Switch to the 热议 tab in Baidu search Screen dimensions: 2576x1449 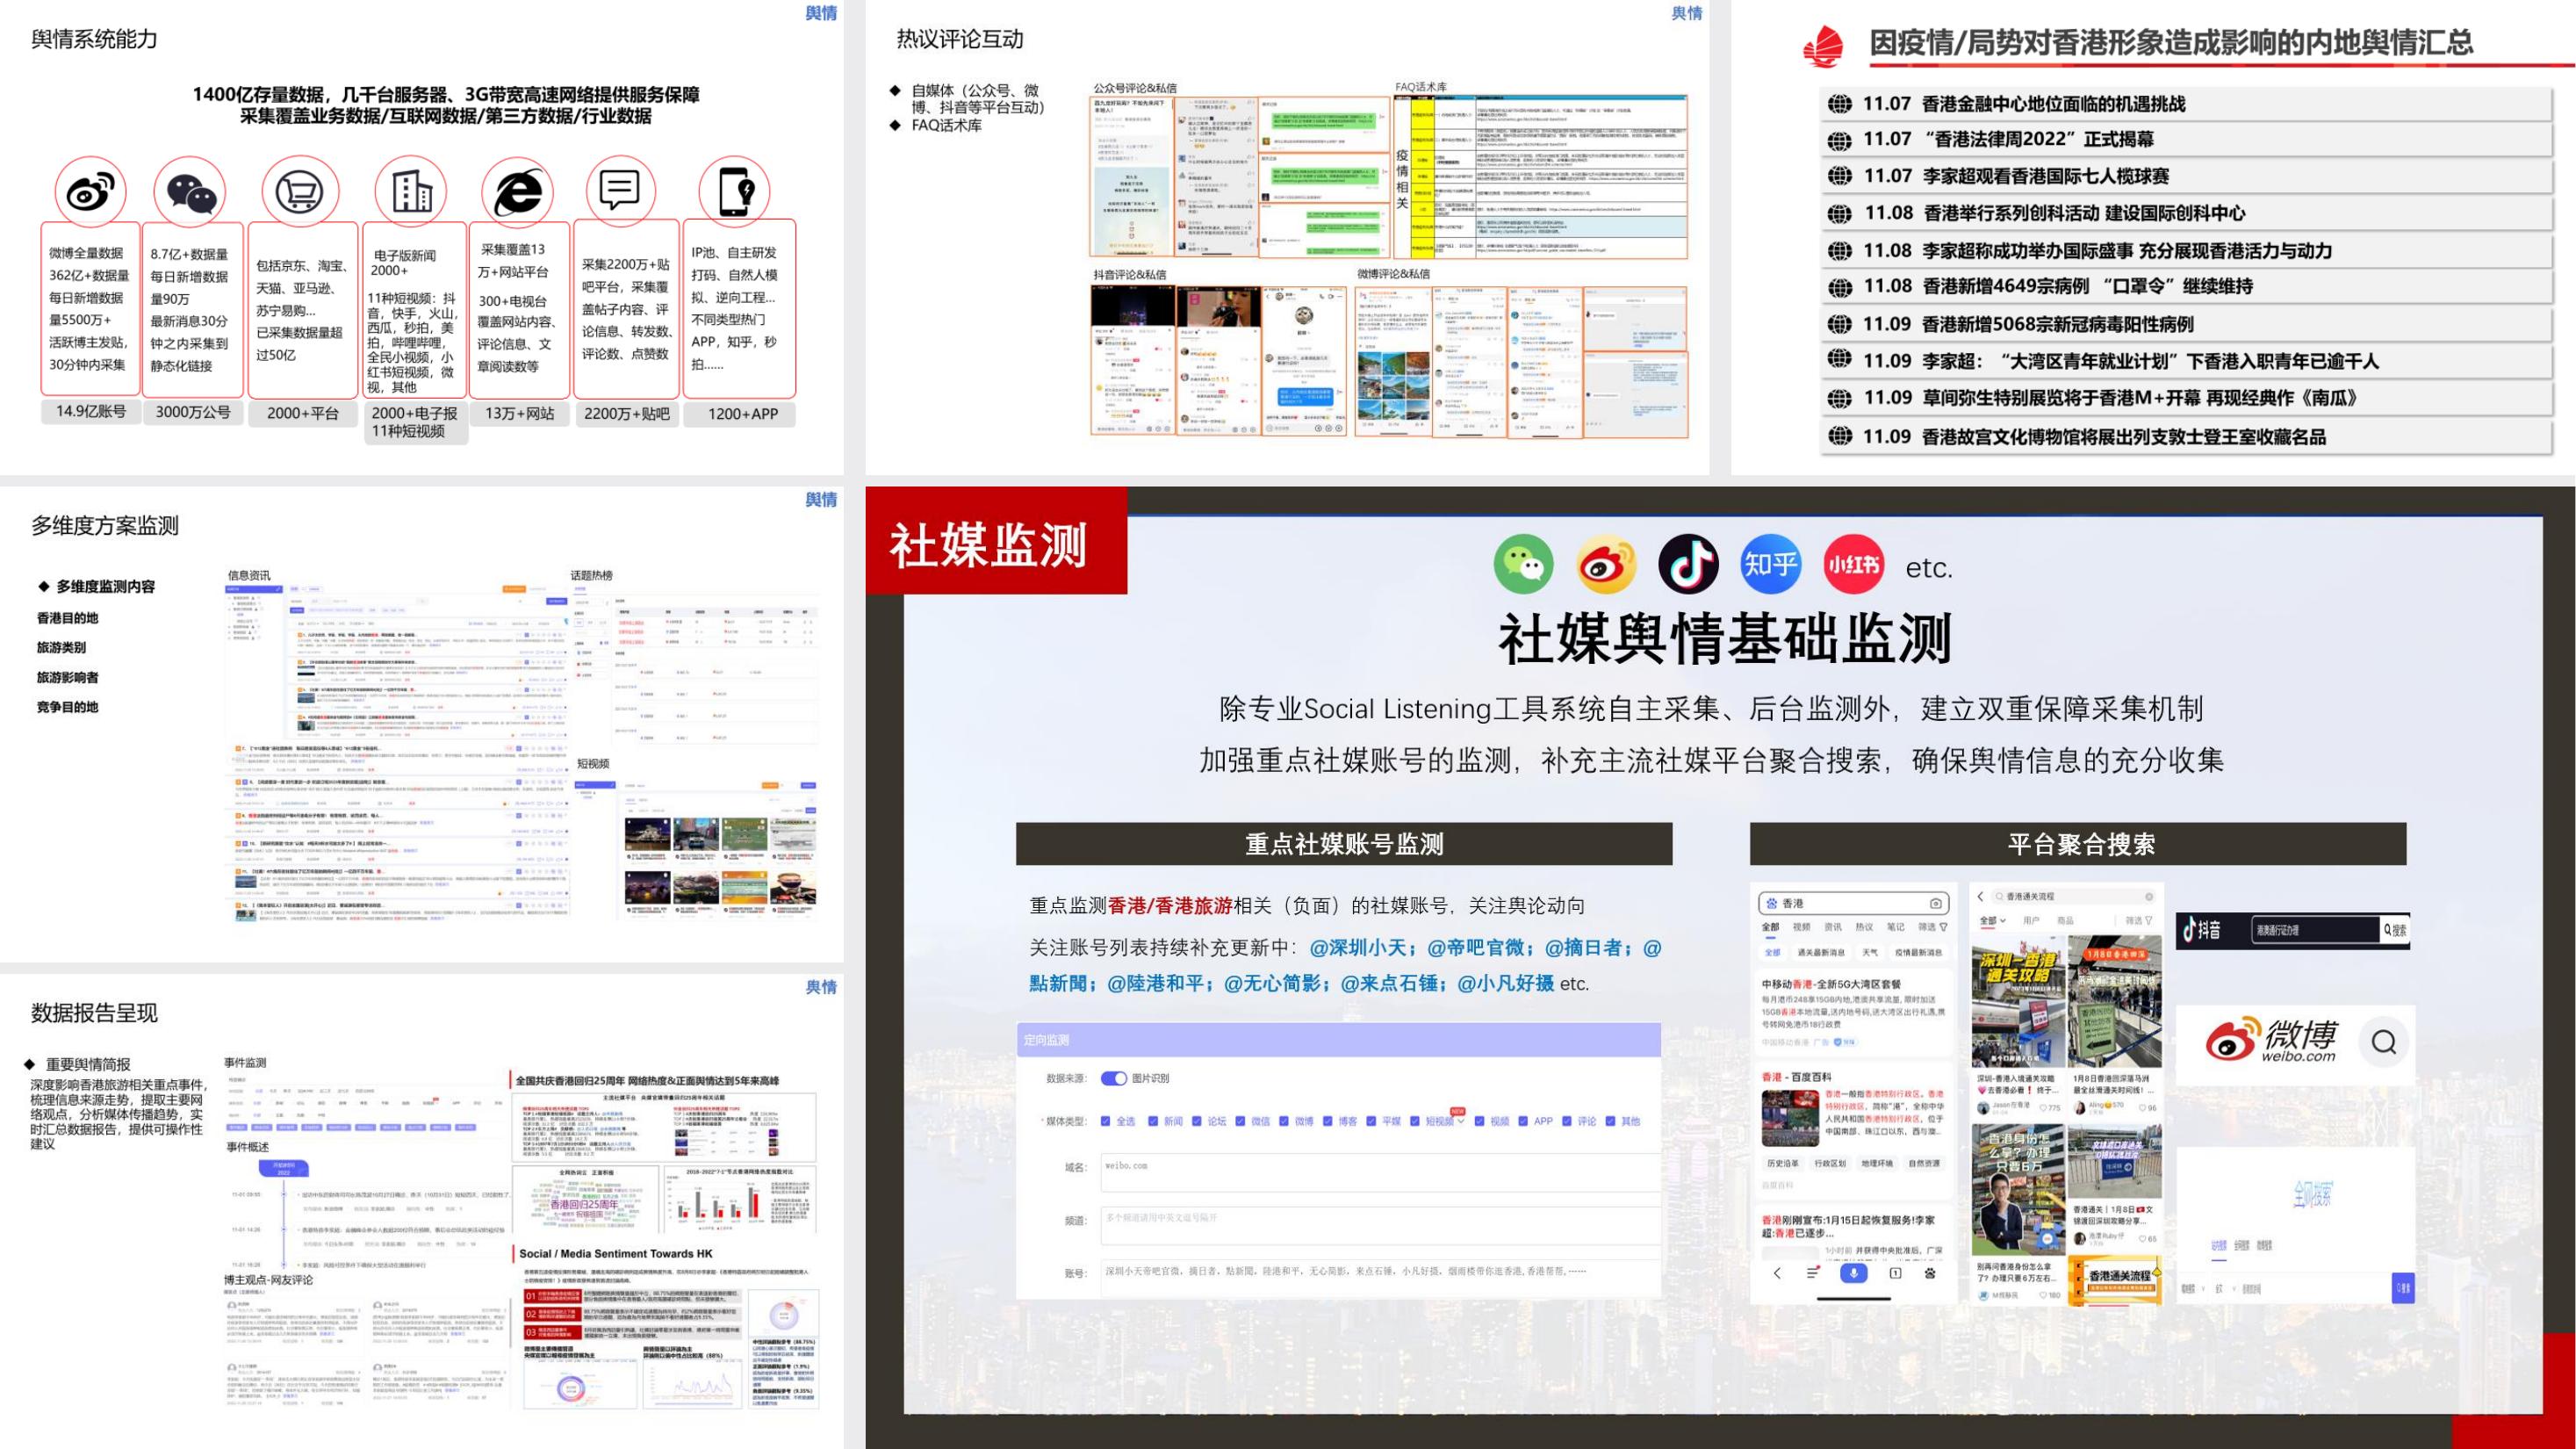(1864, 927)
